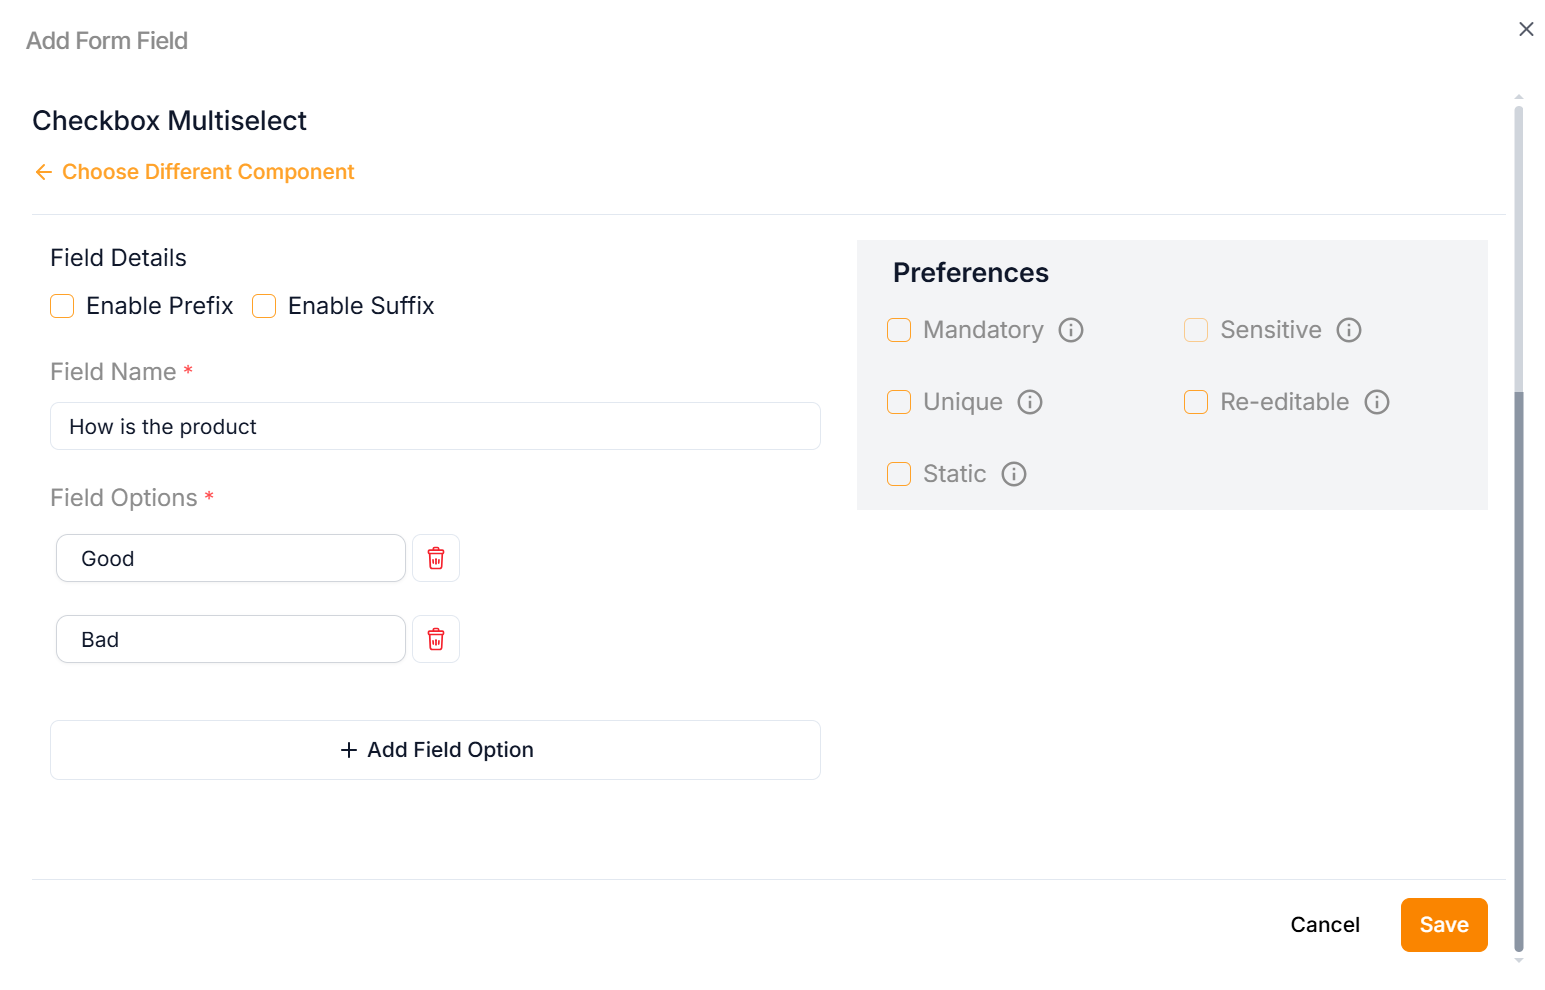
Task: Close the Add Form Field dialog
Action: (x=1526, y=29)
